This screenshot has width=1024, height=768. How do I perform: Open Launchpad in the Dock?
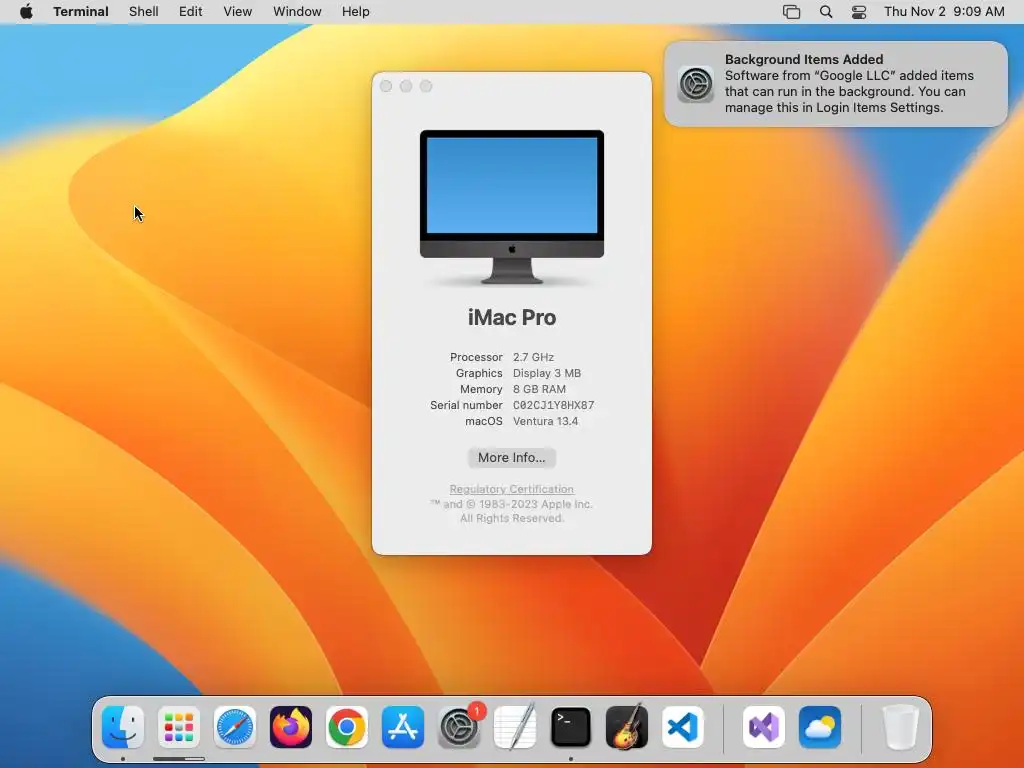(x=179, y=727)
